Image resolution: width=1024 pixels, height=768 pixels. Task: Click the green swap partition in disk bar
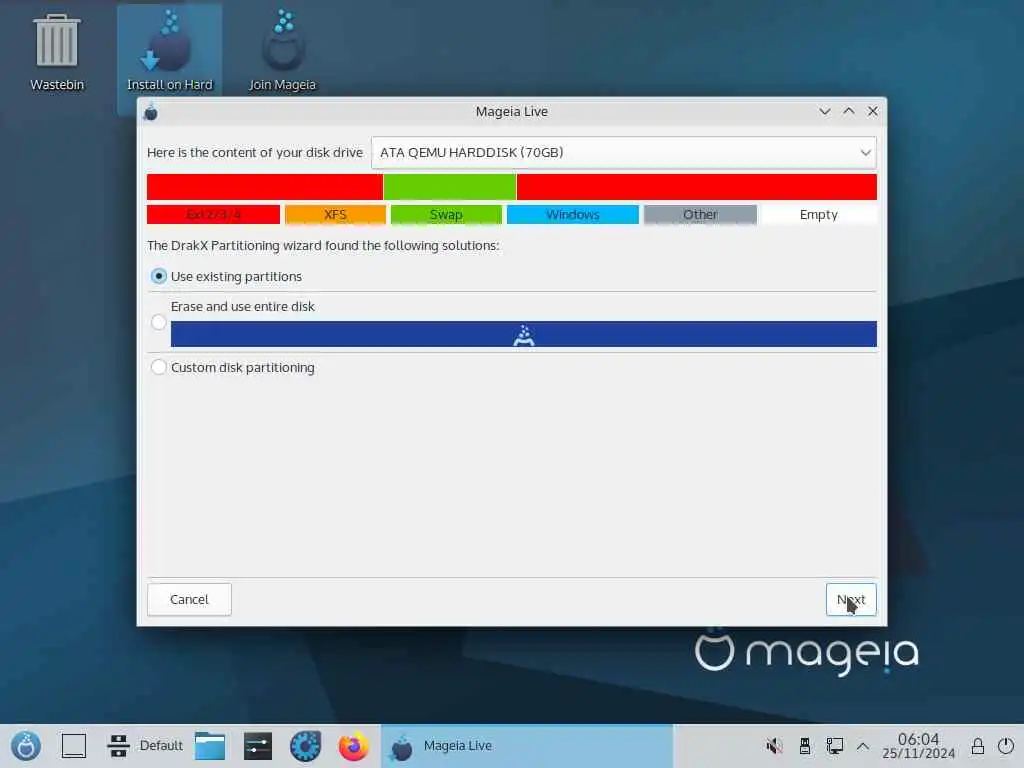click(x=450, y=187)
